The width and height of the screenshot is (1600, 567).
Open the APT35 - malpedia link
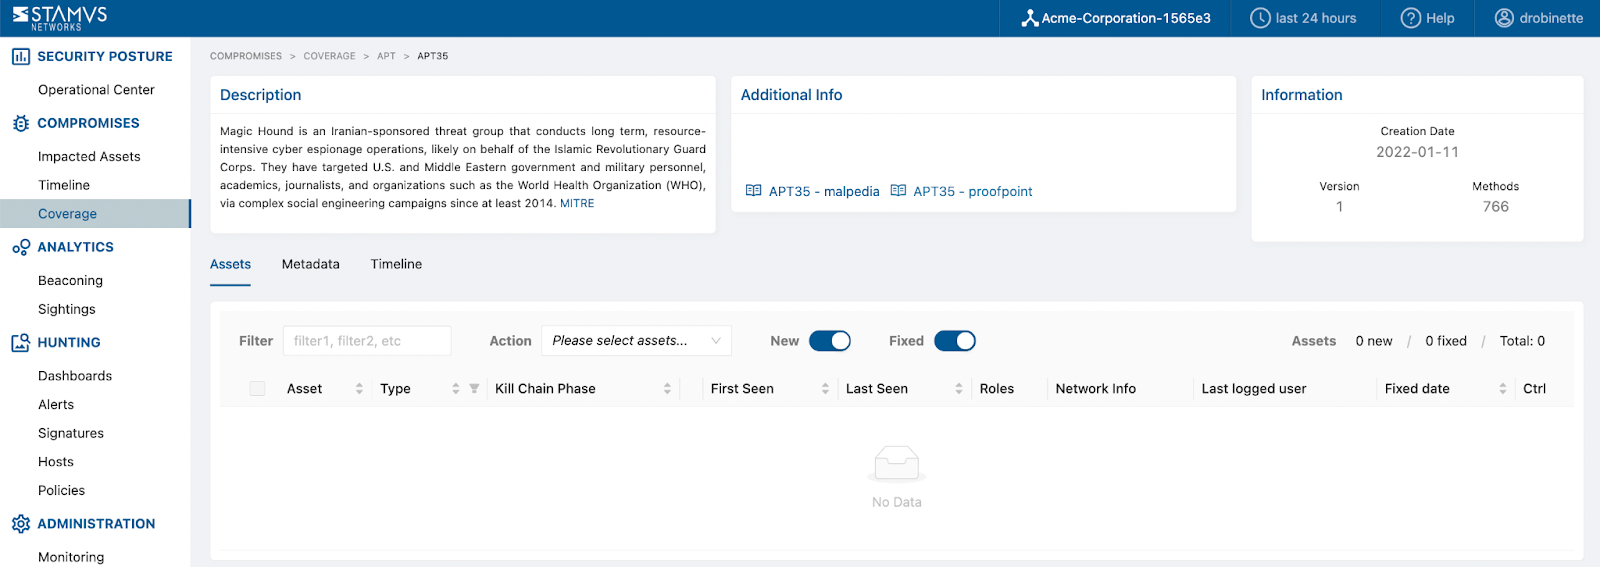(824, 191)
